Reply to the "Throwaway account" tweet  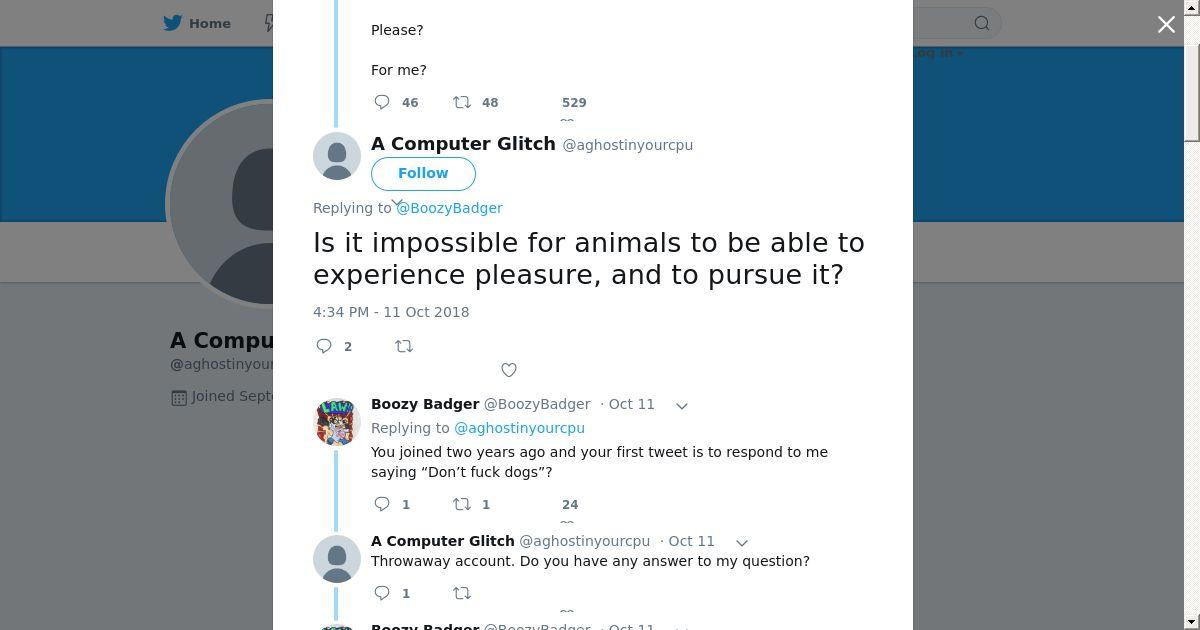(382, 593)
